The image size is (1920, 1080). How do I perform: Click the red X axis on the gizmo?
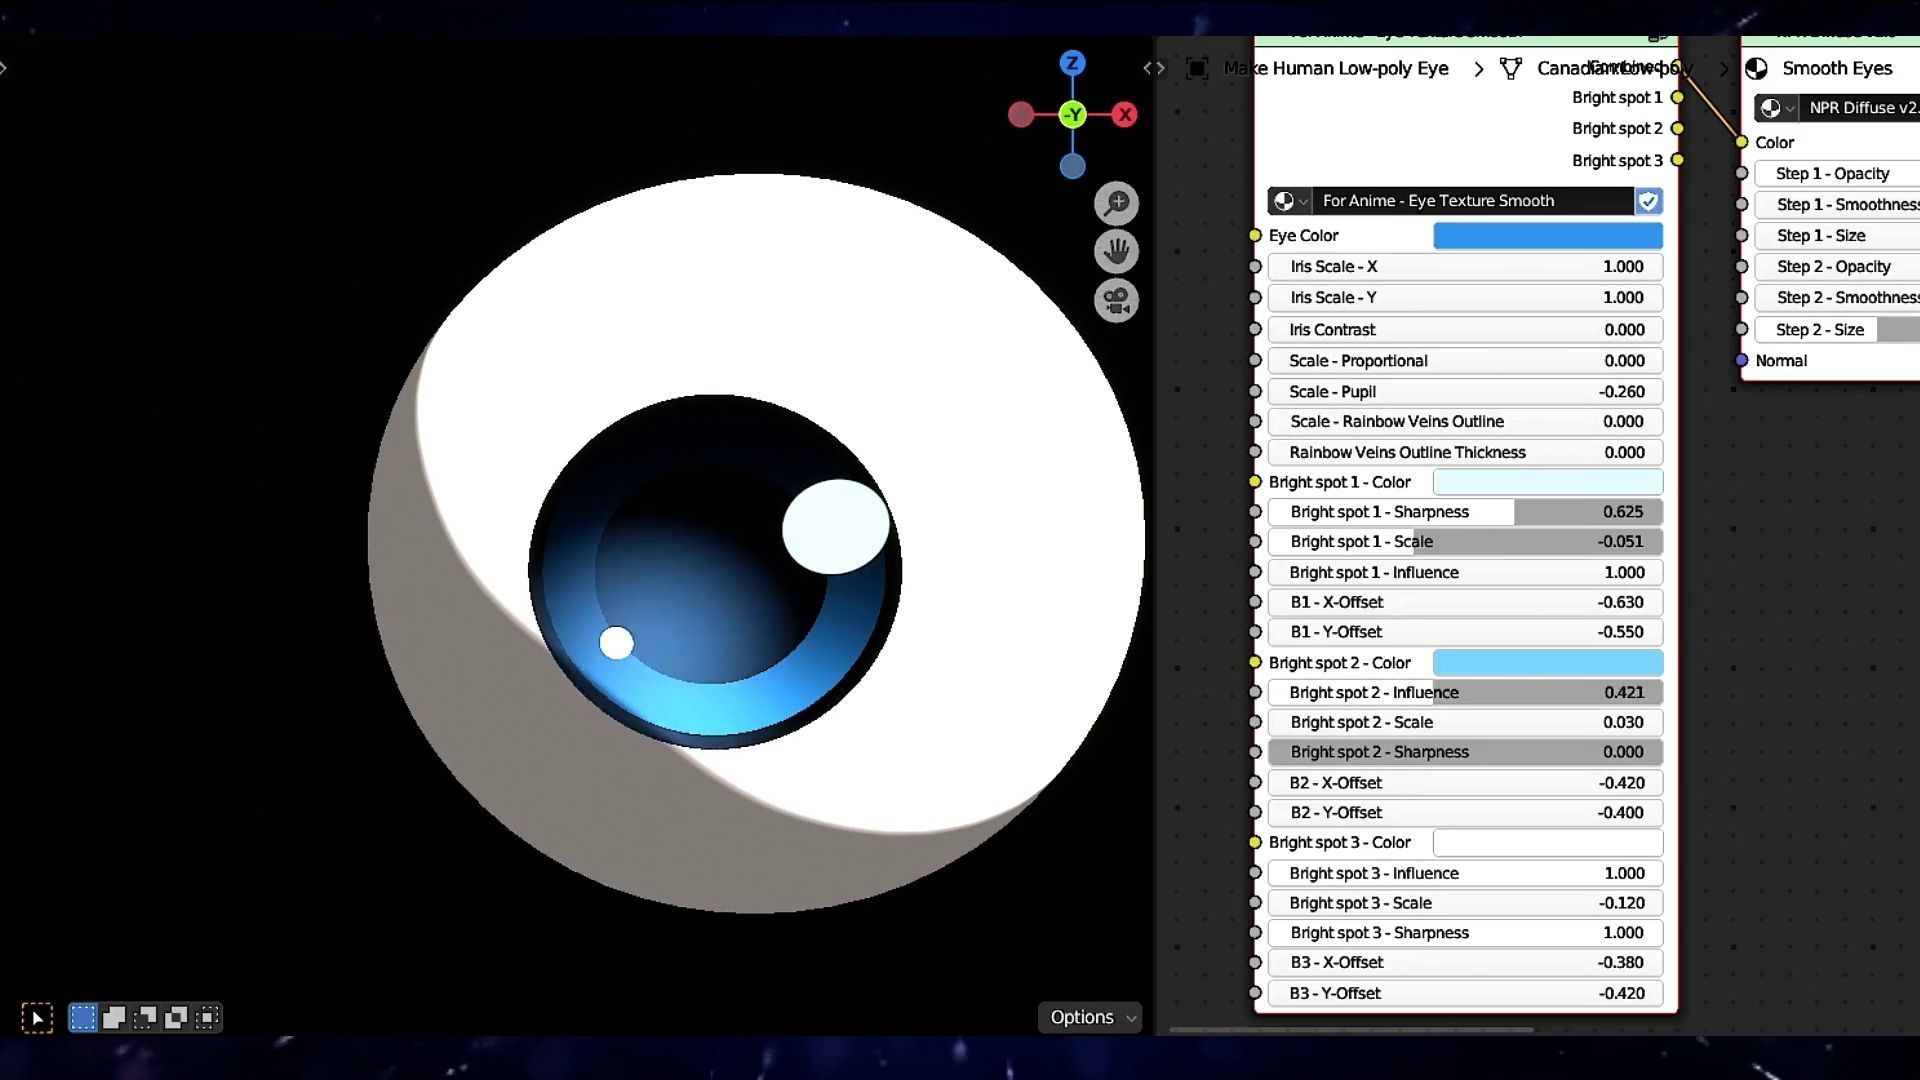point(1125,115)
